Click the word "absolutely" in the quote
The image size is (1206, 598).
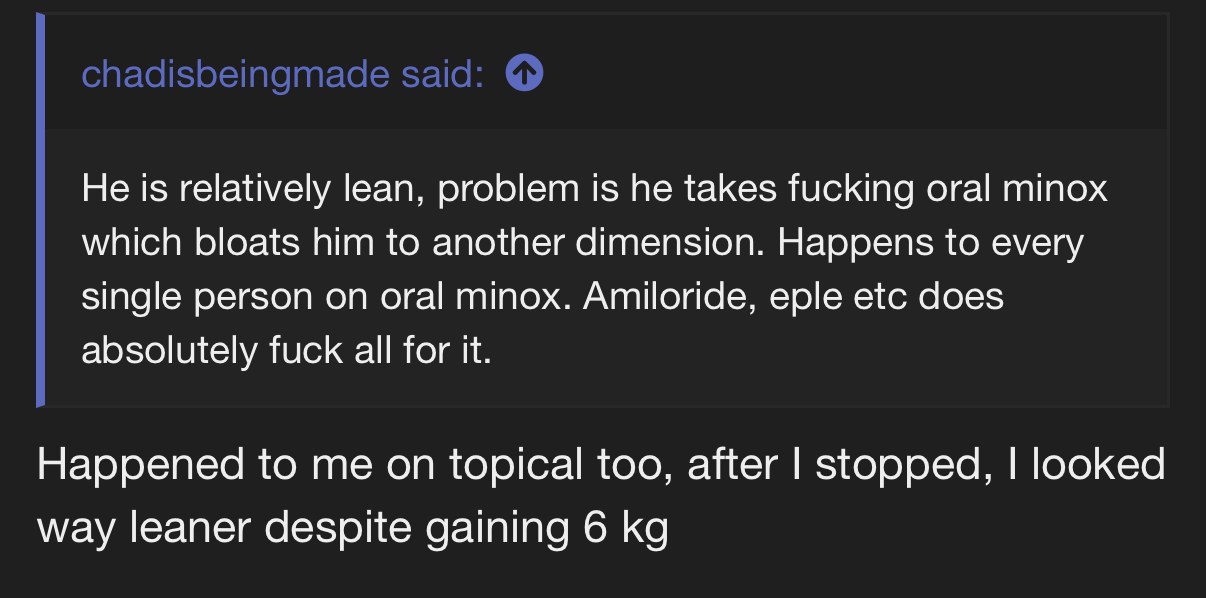[169, 352]
